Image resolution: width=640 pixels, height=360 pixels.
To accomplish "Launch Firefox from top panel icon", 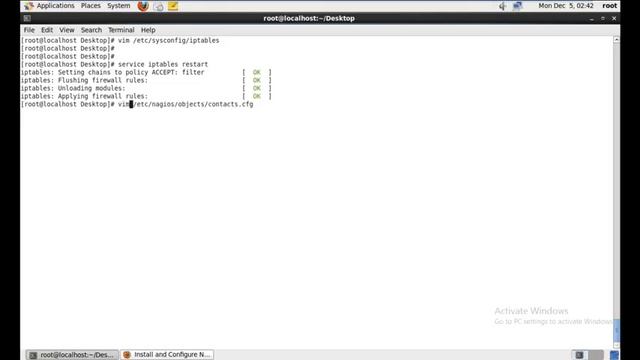I will point(143,6).
